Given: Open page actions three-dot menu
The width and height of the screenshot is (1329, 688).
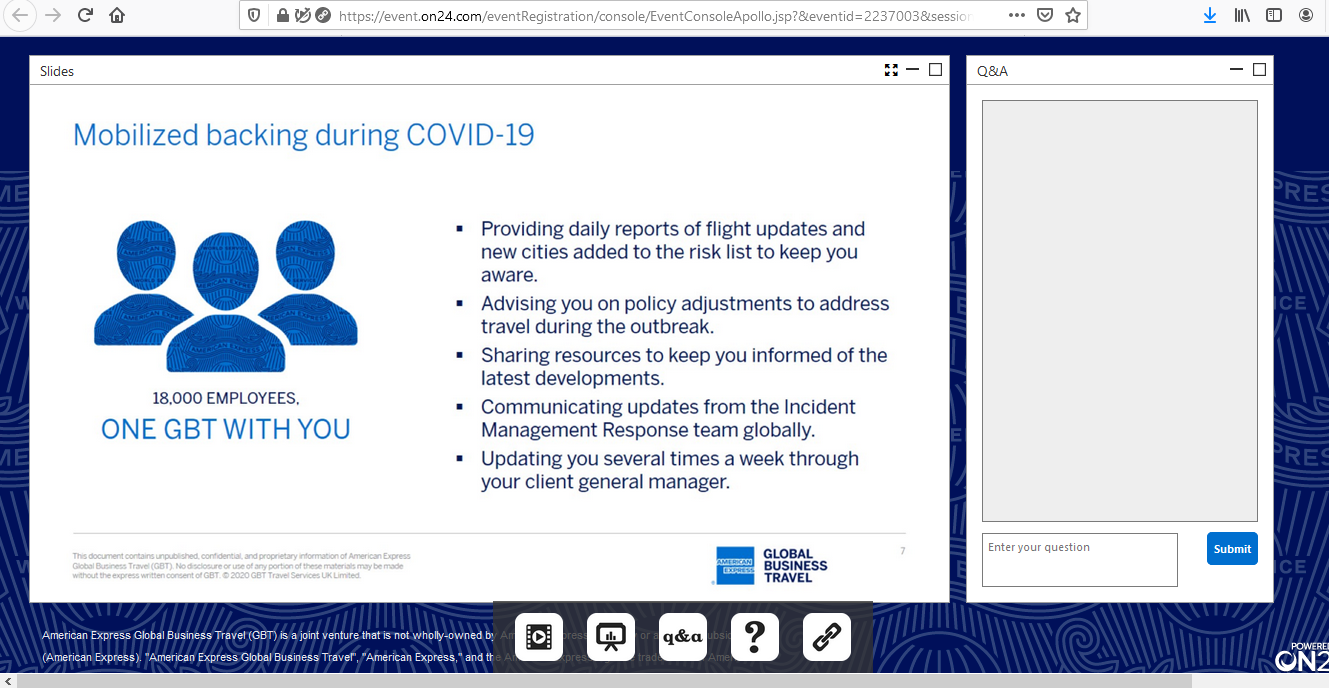Looking at the screenshot, I should 1017,16.
